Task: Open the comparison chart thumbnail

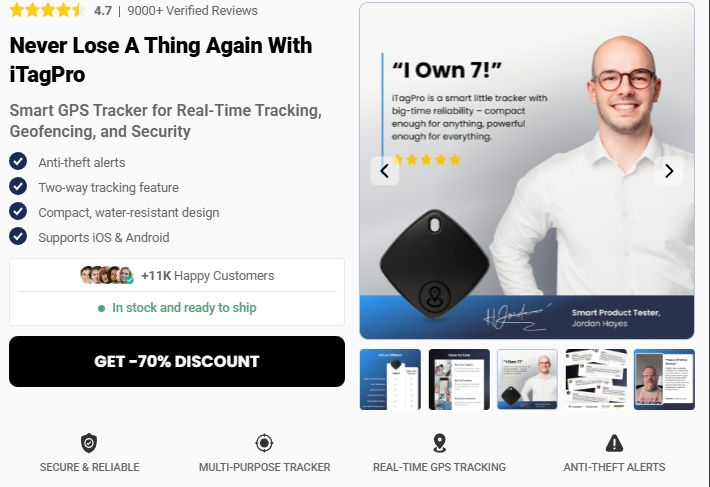Action: pyautogui.click(x=390, y=379)
